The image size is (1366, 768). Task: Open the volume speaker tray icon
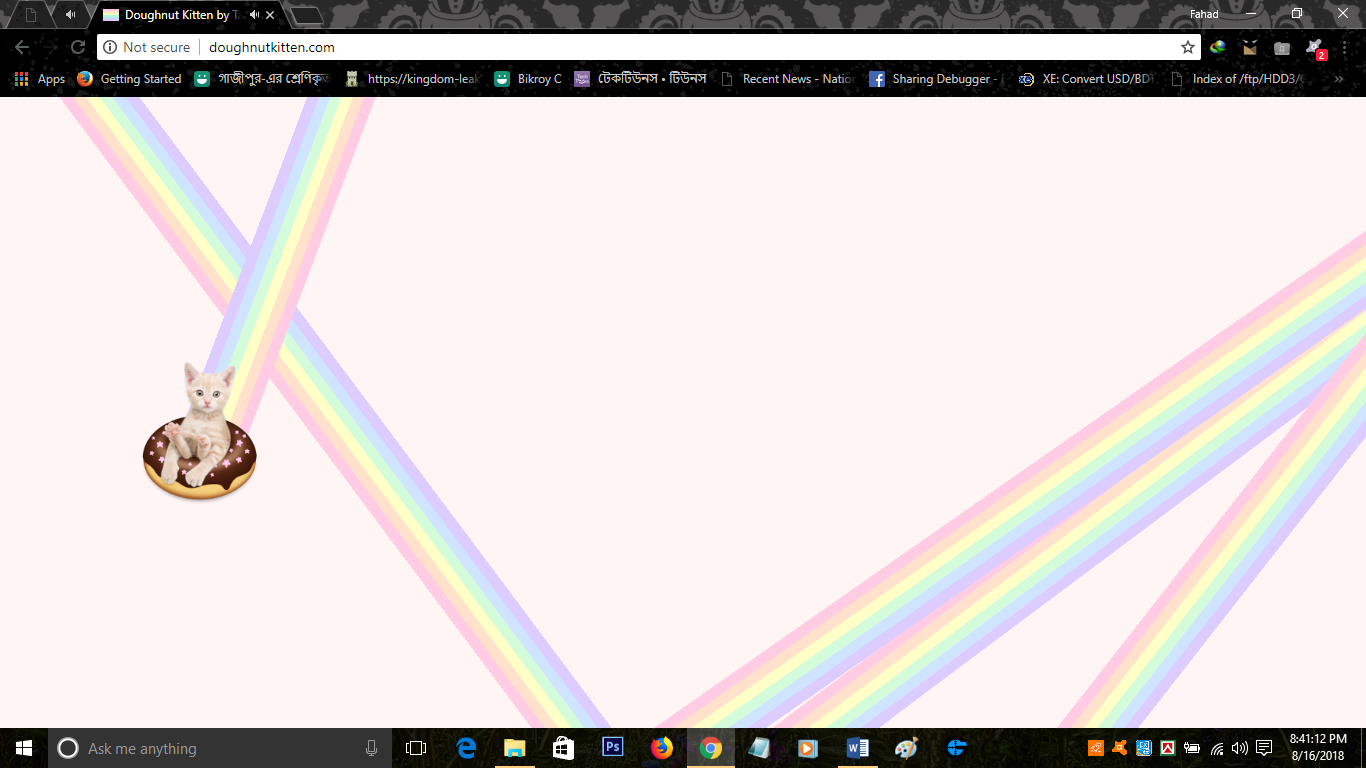pyautogui.click(x=1240, y=748)
